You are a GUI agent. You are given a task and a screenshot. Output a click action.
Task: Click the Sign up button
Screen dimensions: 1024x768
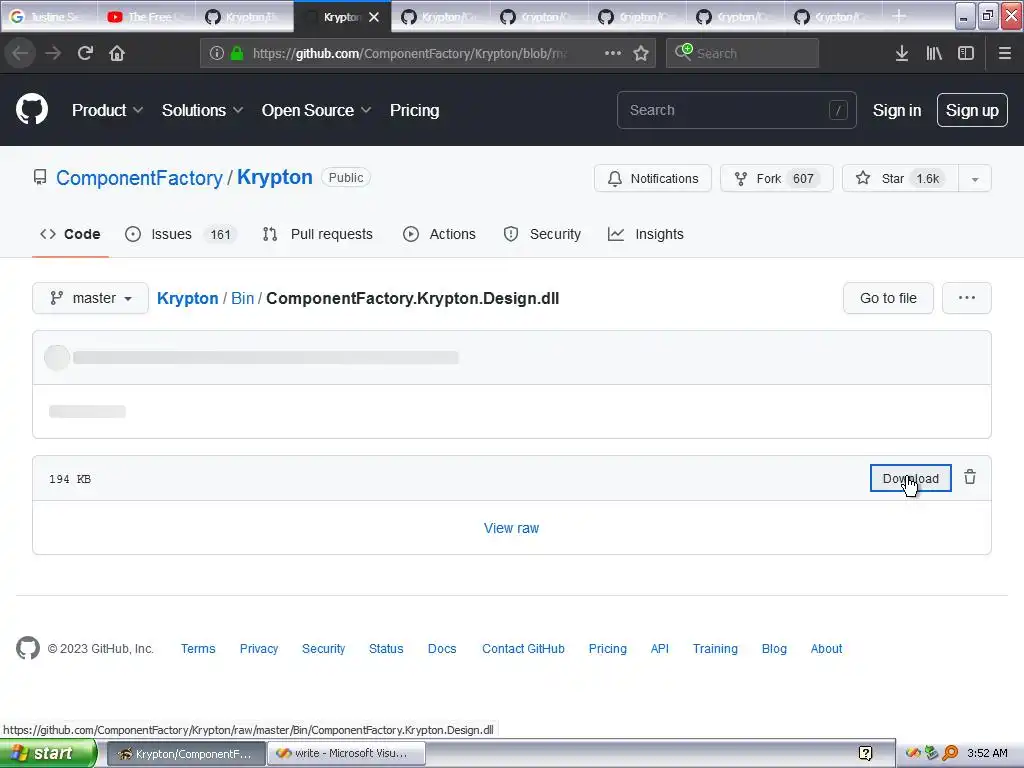[972, 110]
